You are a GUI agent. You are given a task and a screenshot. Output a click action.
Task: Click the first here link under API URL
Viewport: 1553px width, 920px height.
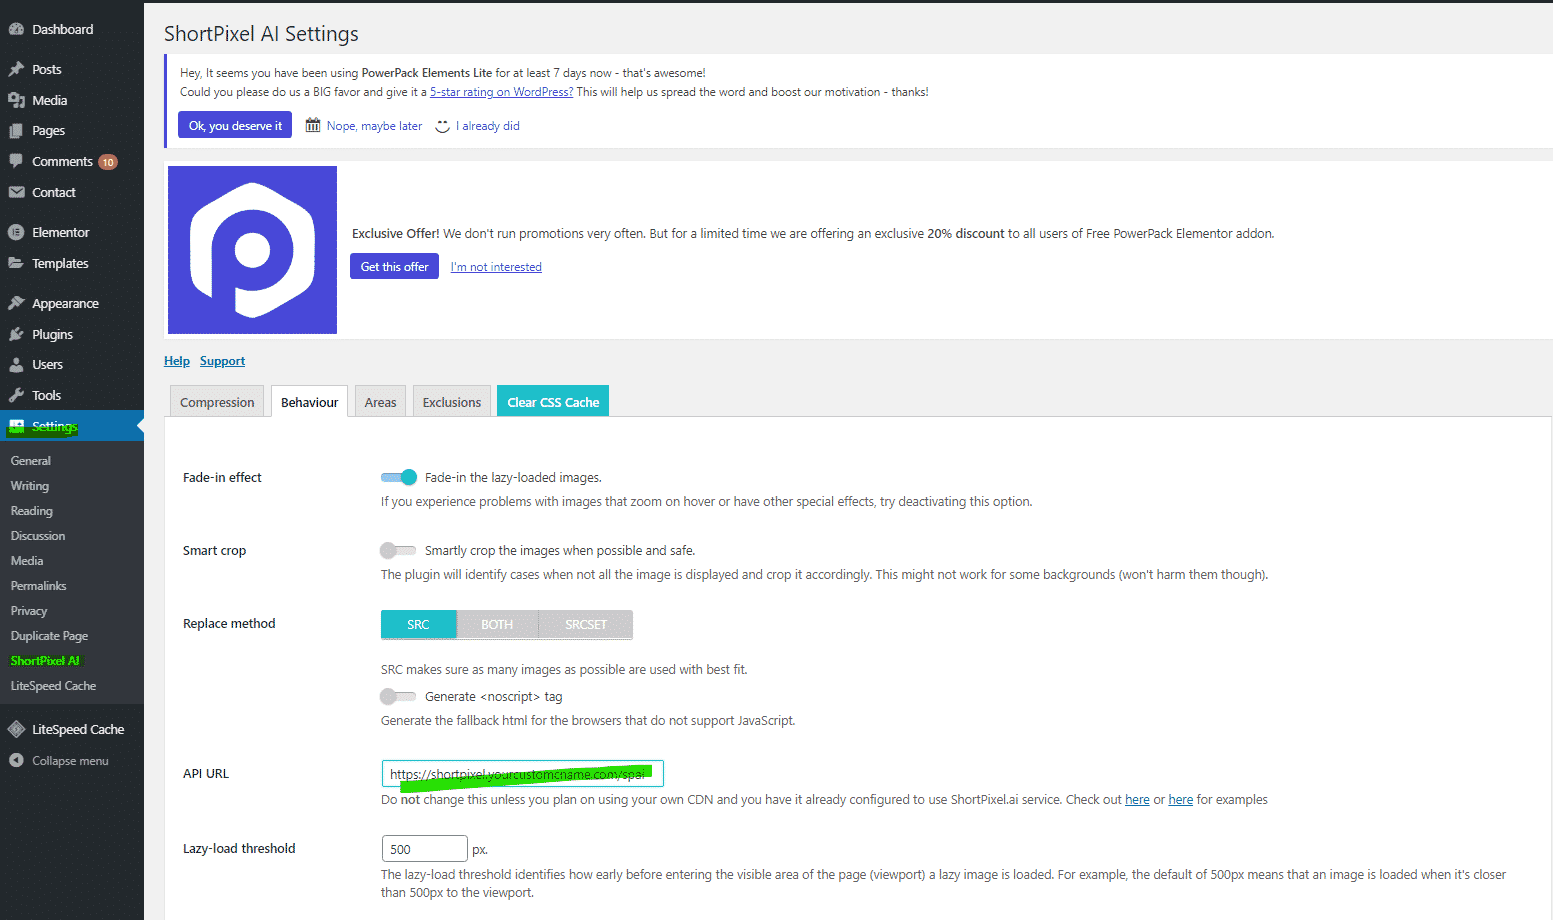tap(1137, 799)
